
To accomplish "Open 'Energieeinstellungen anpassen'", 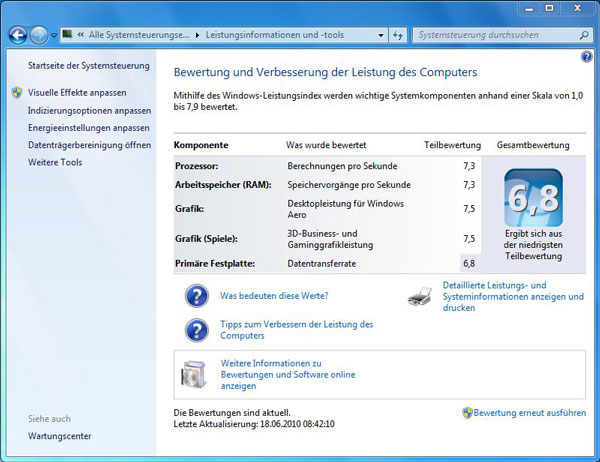I will [x=89, y=128].
